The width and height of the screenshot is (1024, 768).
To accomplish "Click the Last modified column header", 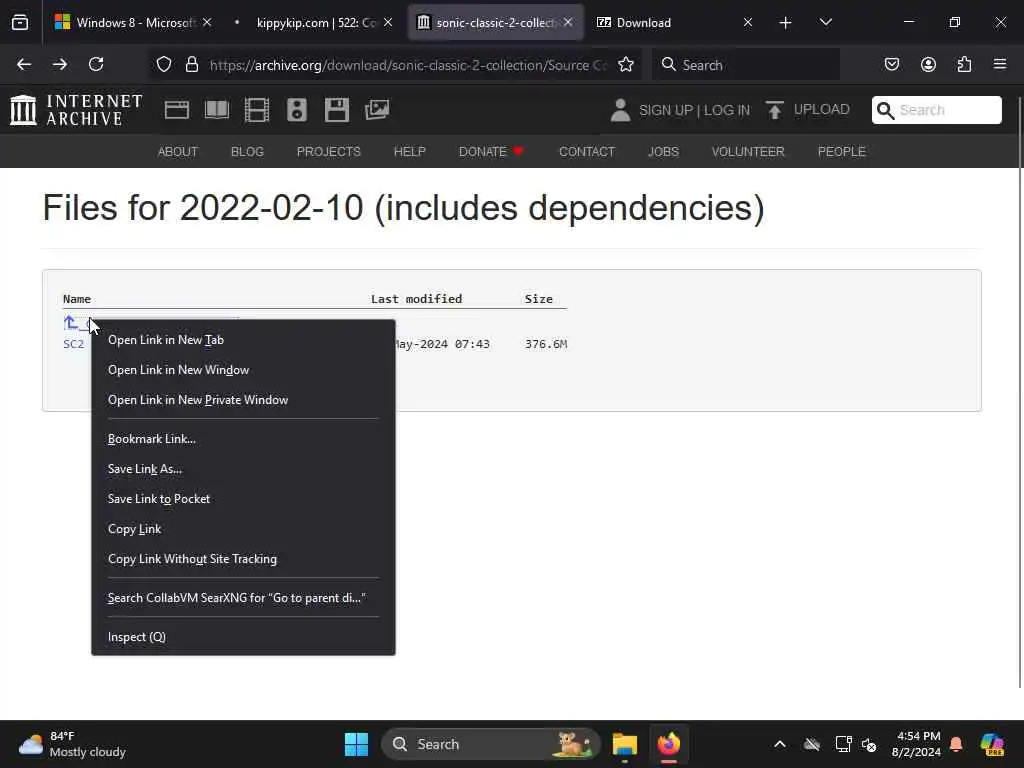I will [x=417, y=298].
